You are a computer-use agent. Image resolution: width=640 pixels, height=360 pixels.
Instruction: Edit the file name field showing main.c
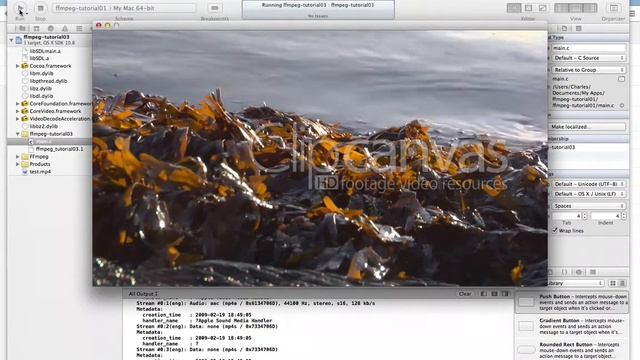pos(589,48)
